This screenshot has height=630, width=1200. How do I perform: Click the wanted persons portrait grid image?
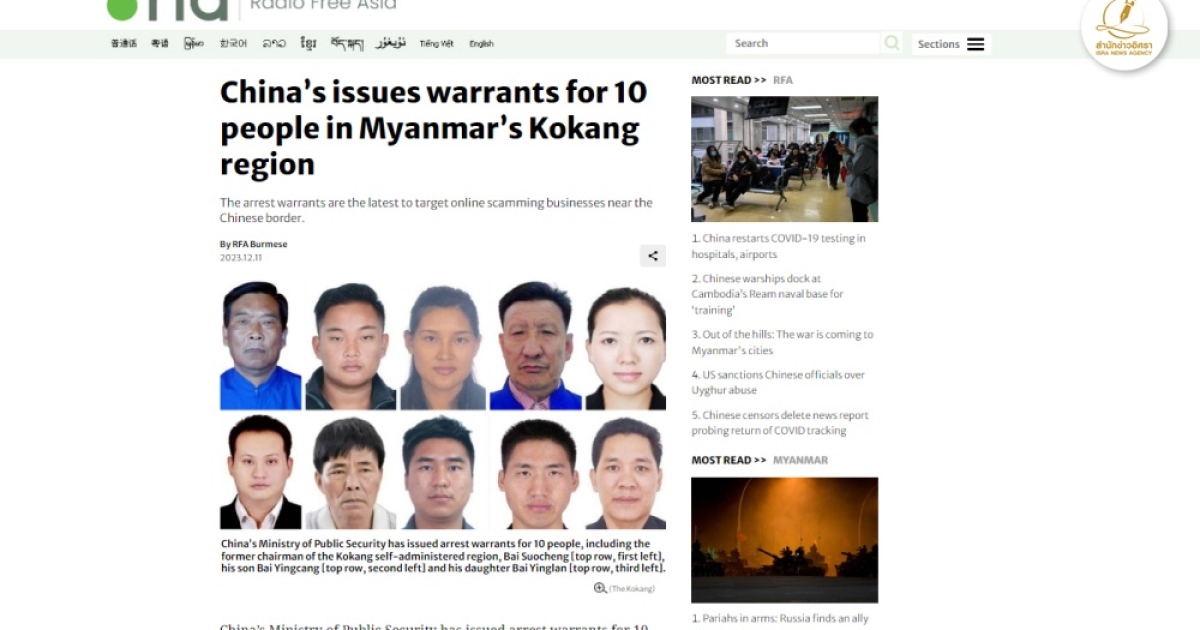443,405
